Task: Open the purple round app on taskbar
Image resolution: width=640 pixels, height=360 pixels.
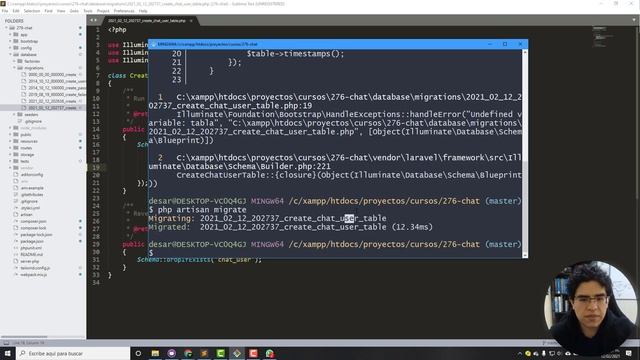Action: point(171,353)
